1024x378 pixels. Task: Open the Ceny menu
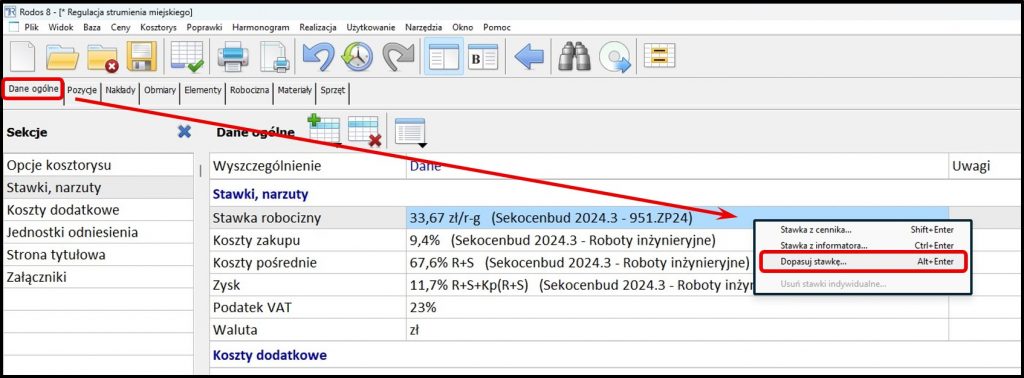pos(120,27)
